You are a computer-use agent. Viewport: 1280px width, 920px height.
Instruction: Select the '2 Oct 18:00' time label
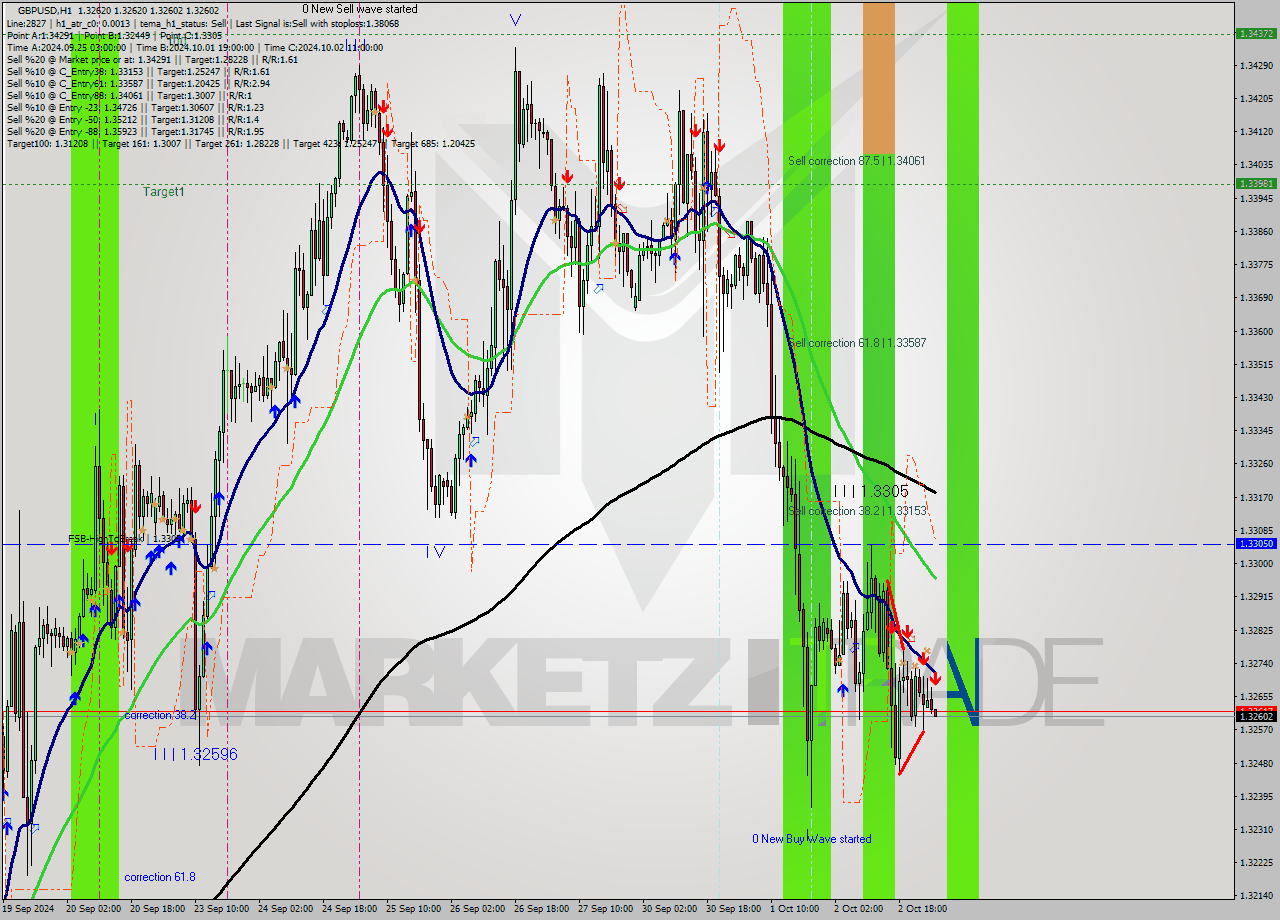coord(922,909)
